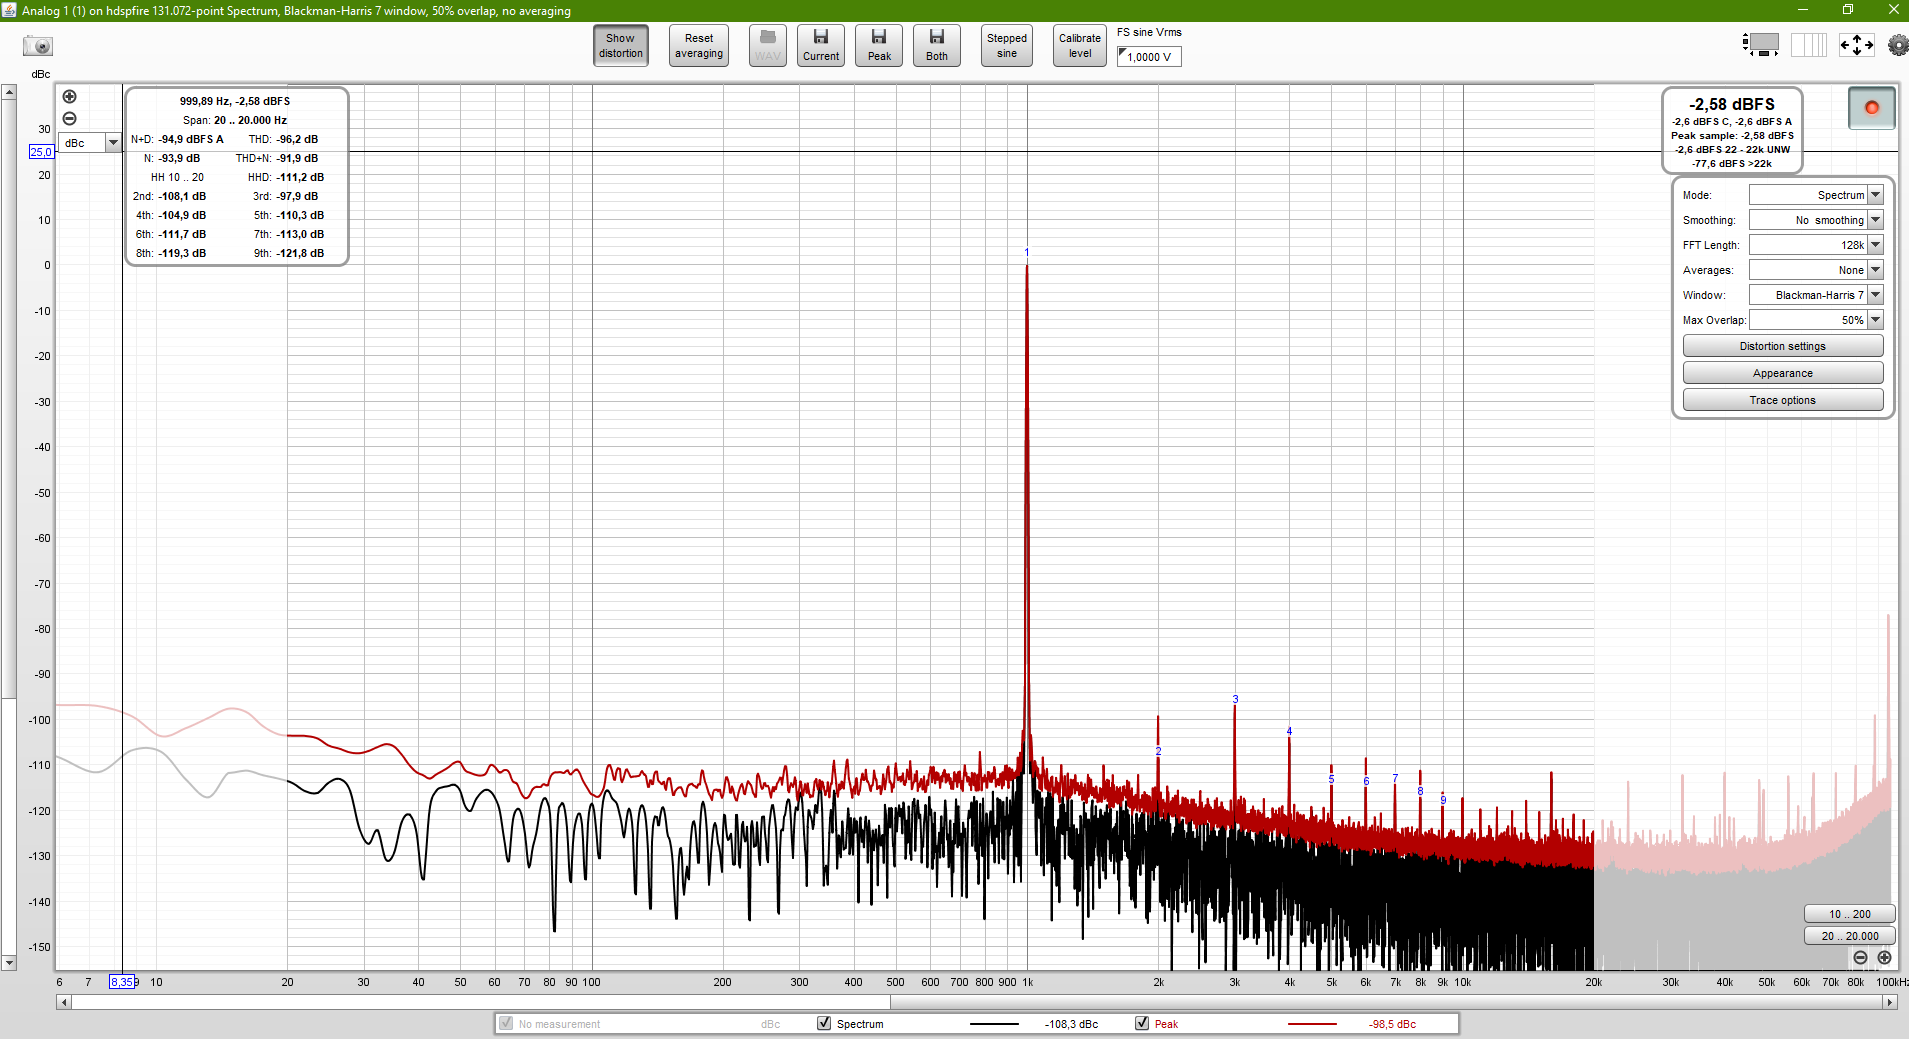Click the THD+N -91,9 dB value
Image resolution: width=1909 pixels, height=1039 pixels.
click(297, 158)
